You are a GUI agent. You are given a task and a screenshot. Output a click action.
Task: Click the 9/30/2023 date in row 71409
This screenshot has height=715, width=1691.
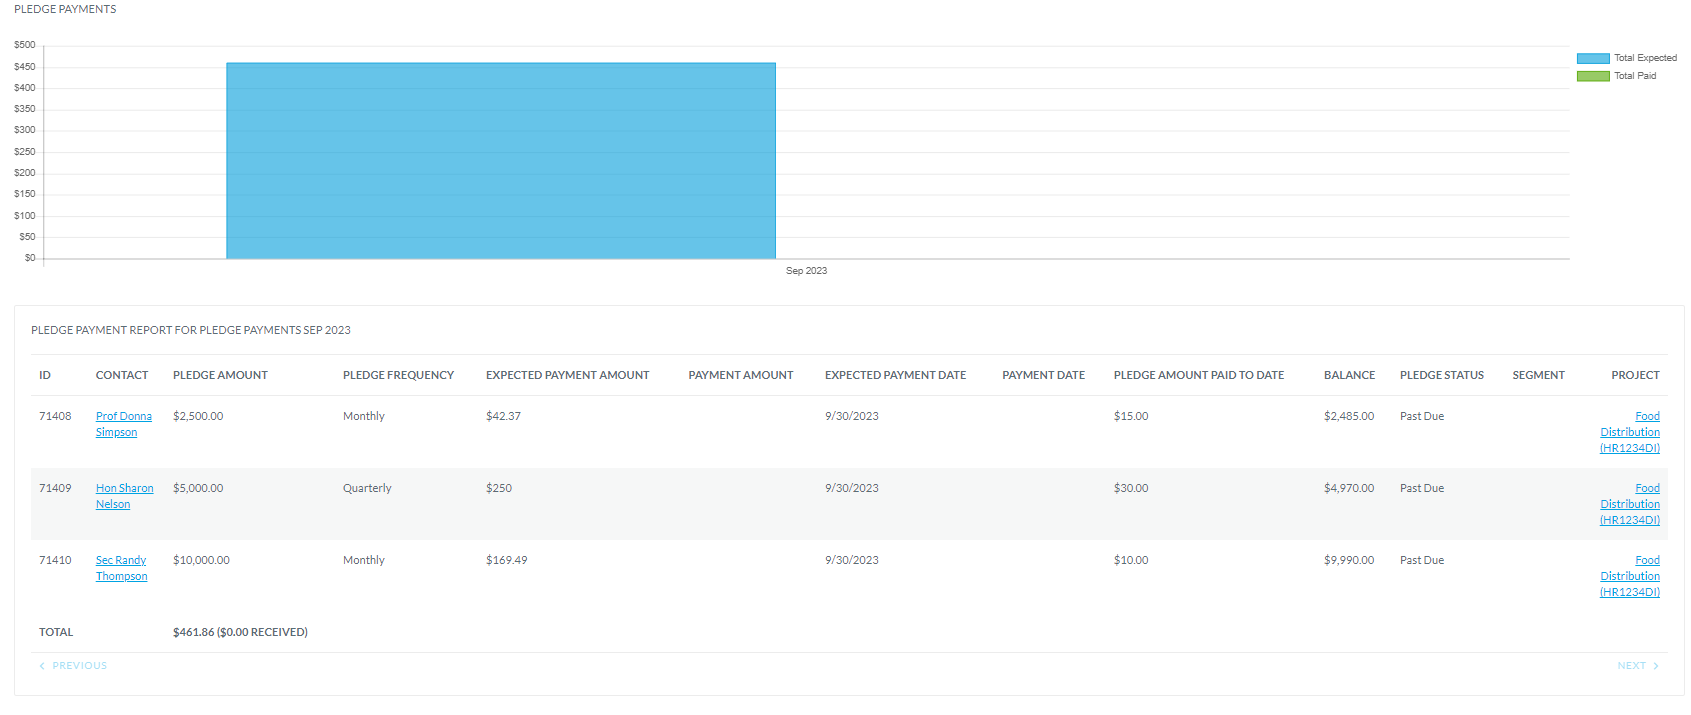[x=852, y=488]
